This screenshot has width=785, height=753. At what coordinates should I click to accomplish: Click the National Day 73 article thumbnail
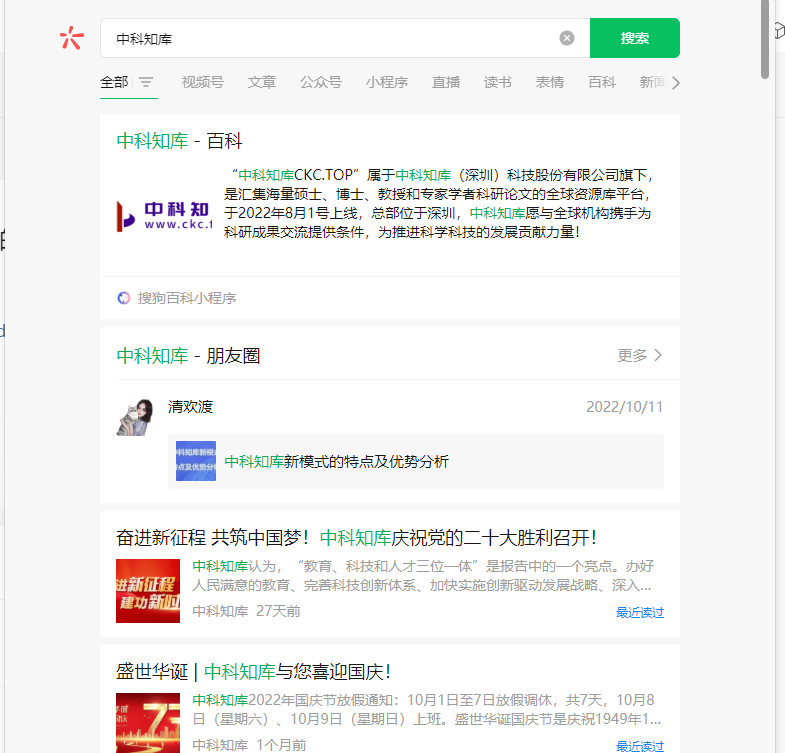tap(148, 723)
